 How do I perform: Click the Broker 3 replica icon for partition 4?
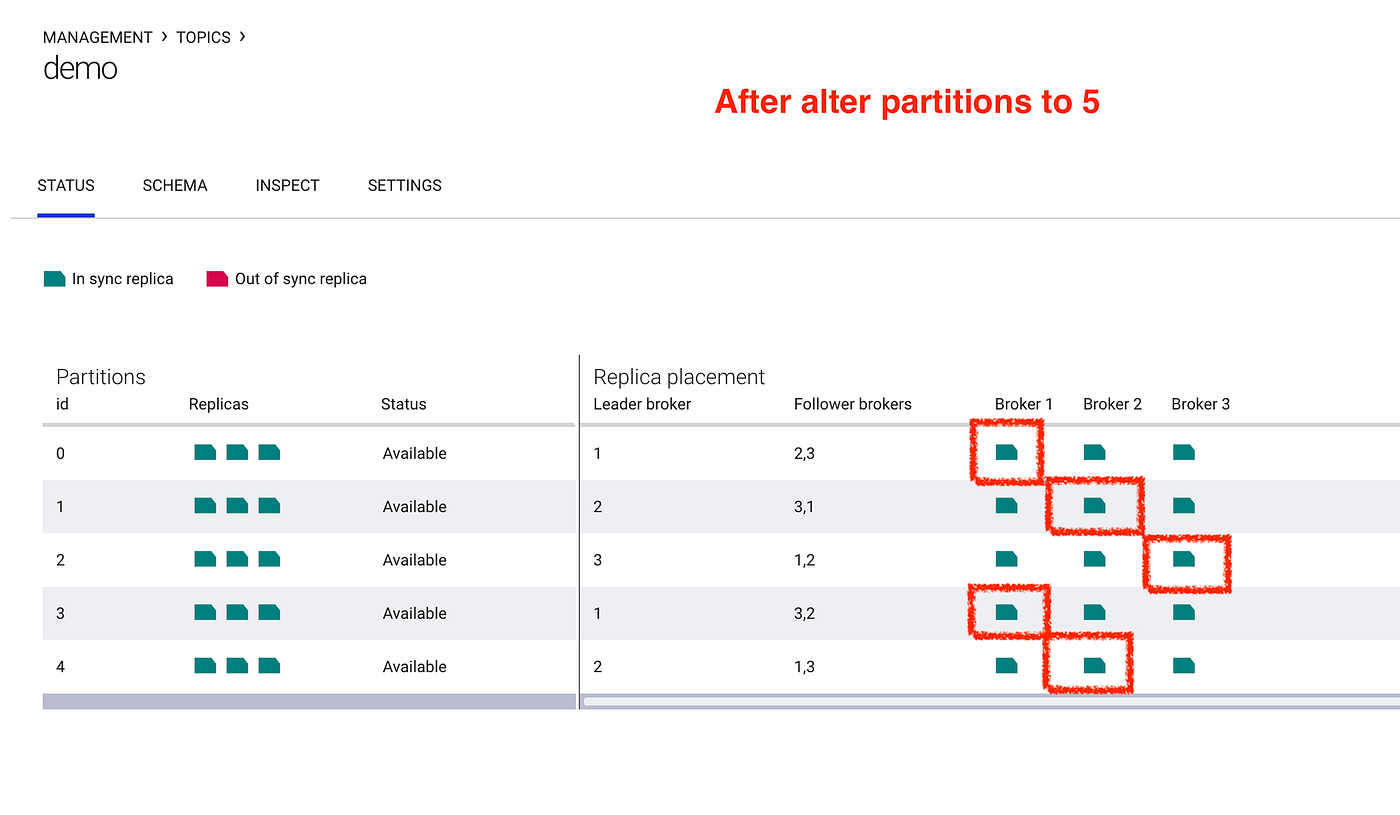(x=1183, y=665)
